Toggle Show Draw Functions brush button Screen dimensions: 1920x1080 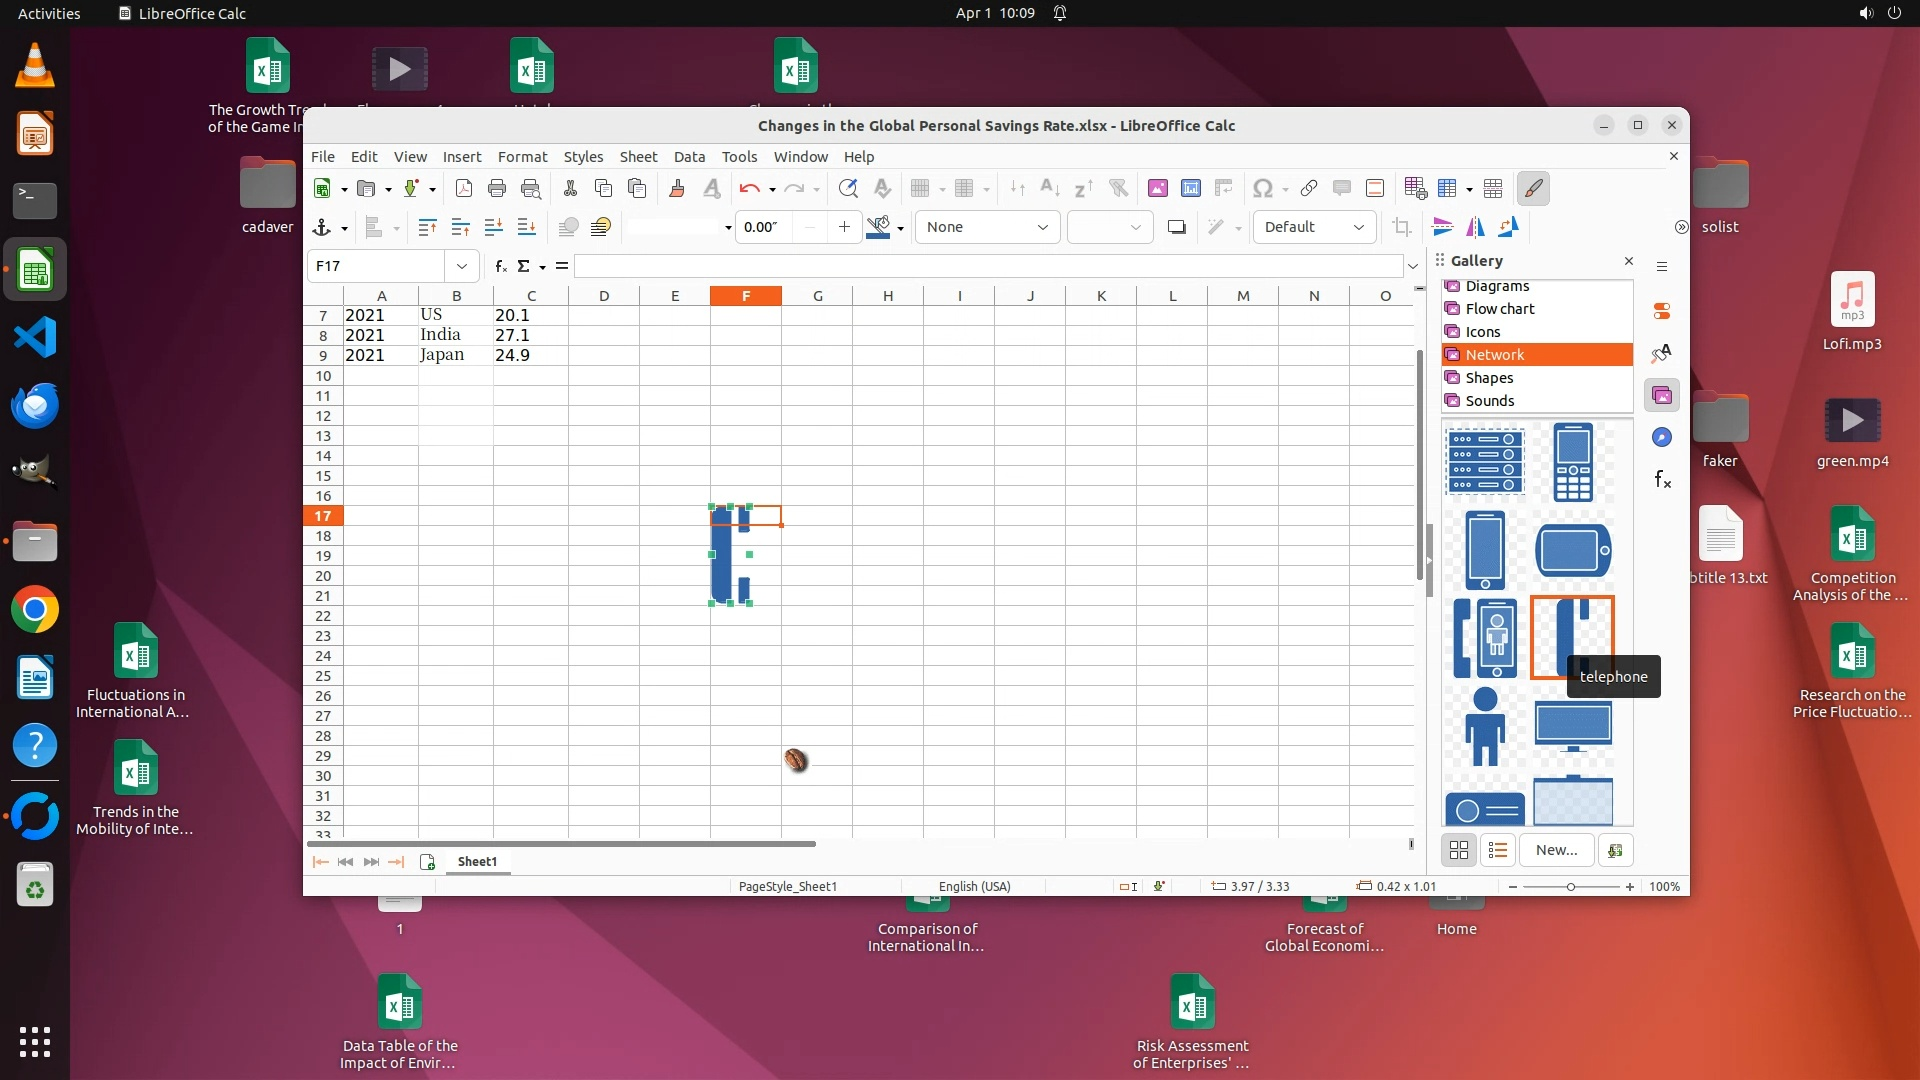point(1533,189)
